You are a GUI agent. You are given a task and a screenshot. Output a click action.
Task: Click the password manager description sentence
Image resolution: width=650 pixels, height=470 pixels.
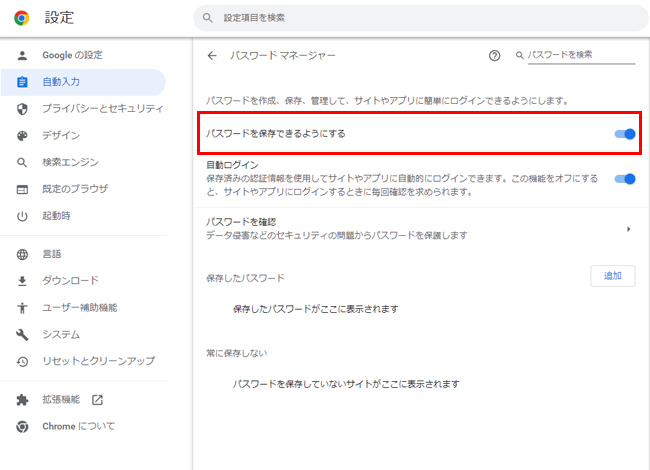point(387,101)
